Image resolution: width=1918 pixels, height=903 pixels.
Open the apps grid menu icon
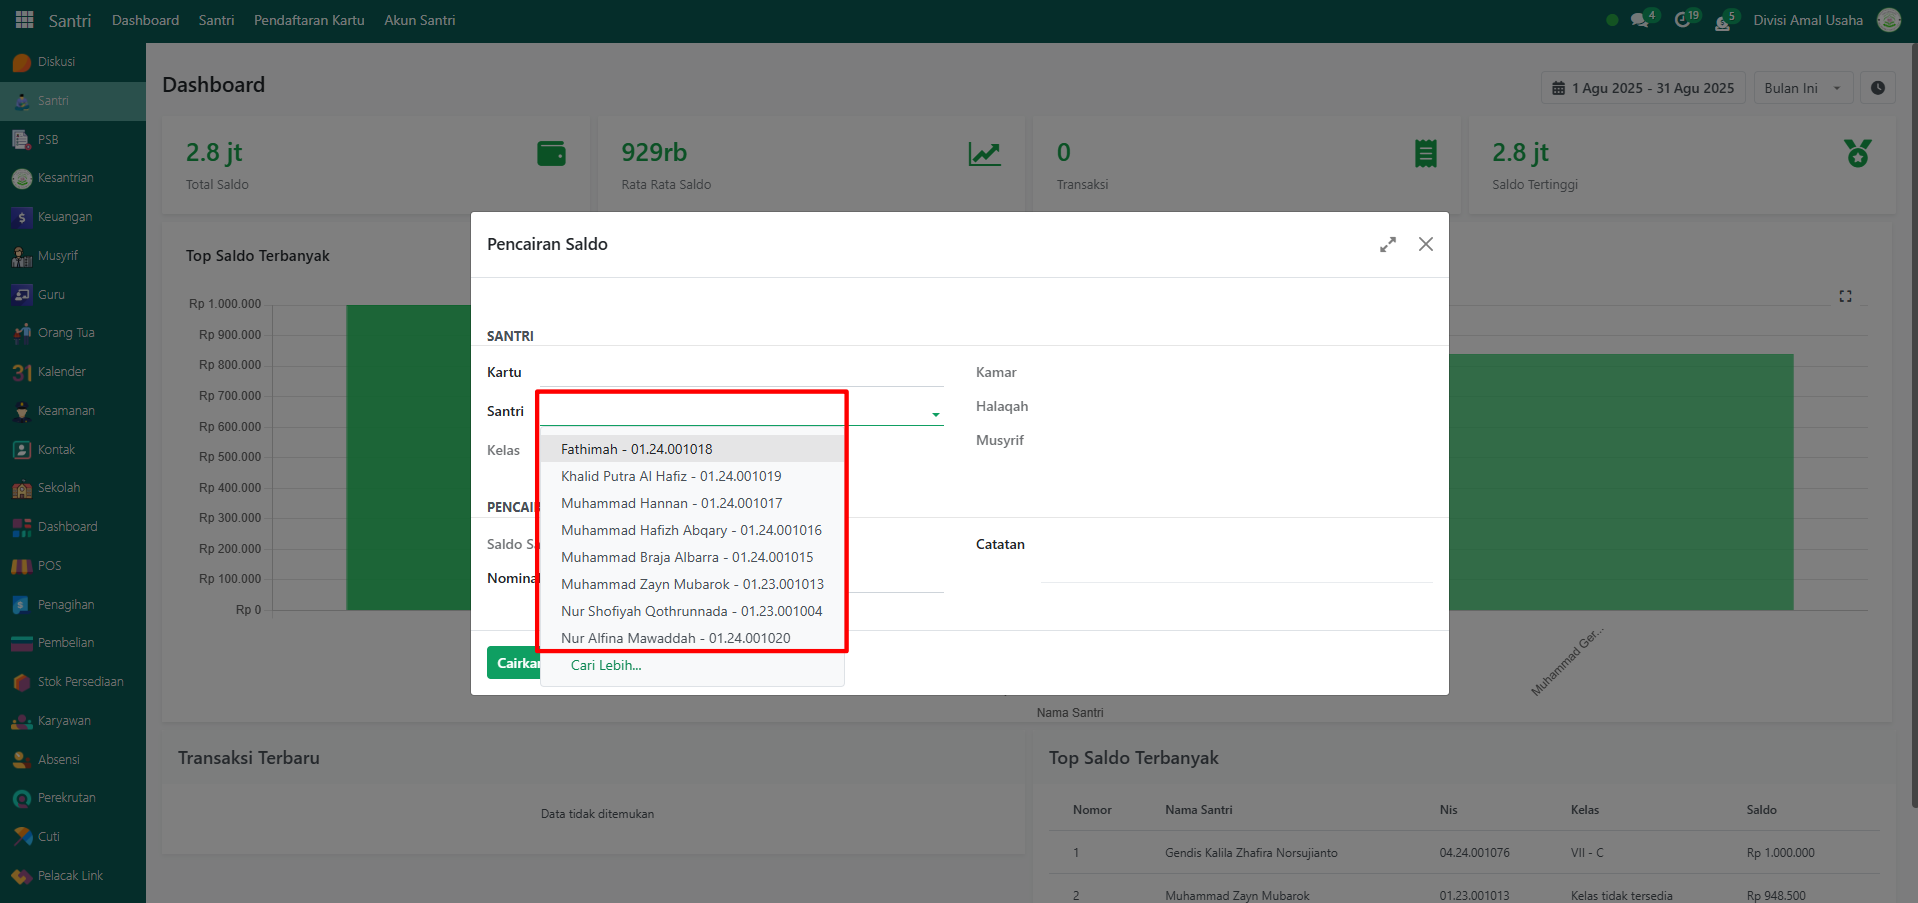[x=24, y=20]
